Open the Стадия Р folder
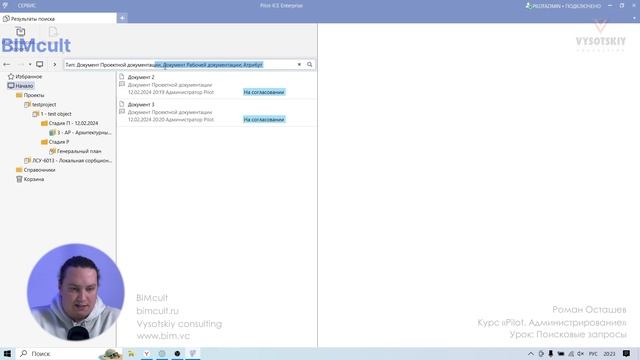This screenshot has width=640, height=360. [59, 142]
